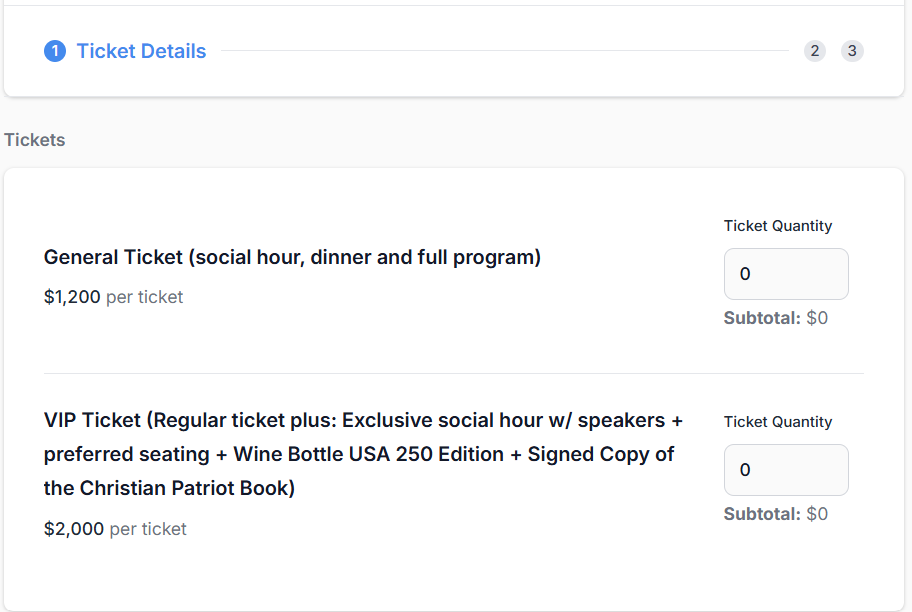Click 'Wine Bottle USA 250 Edition' text
The image size is (912, 612).
click(369, 454)
